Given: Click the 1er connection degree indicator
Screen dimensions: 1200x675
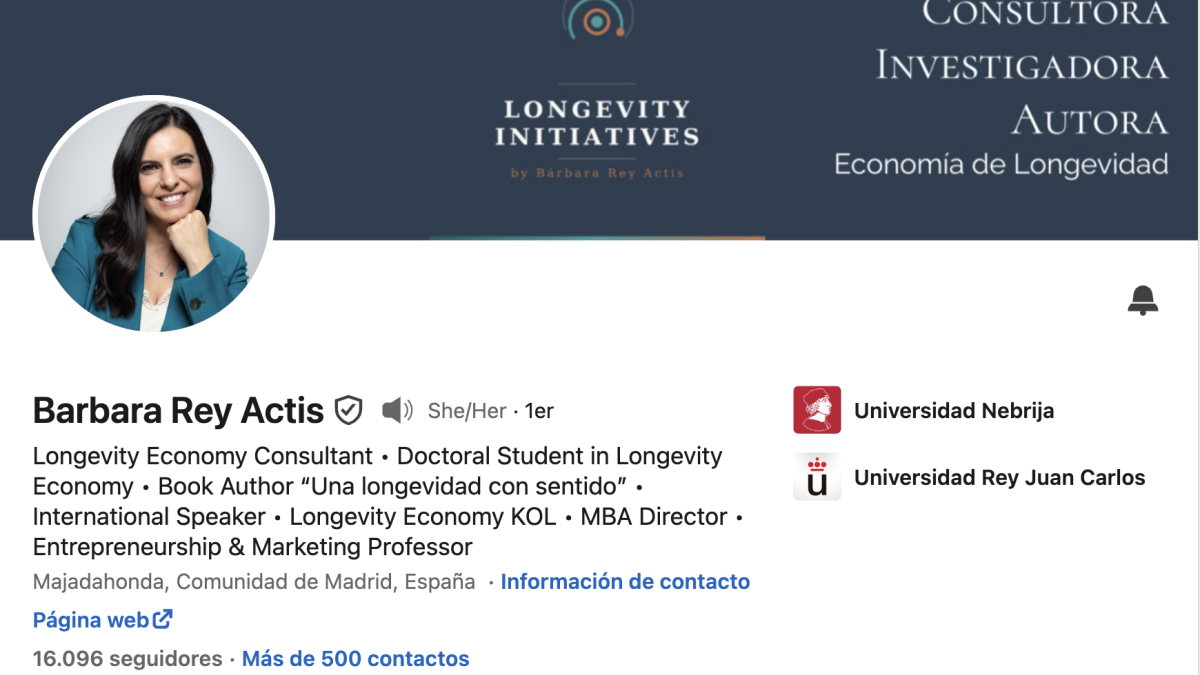Looking at the screenshot, I should pyautogui.click(x=539, y=410).
